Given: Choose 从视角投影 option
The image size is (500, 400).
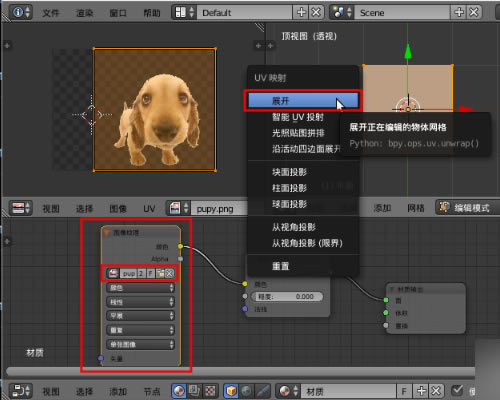Looking at the screenshot, I should 303,227.
